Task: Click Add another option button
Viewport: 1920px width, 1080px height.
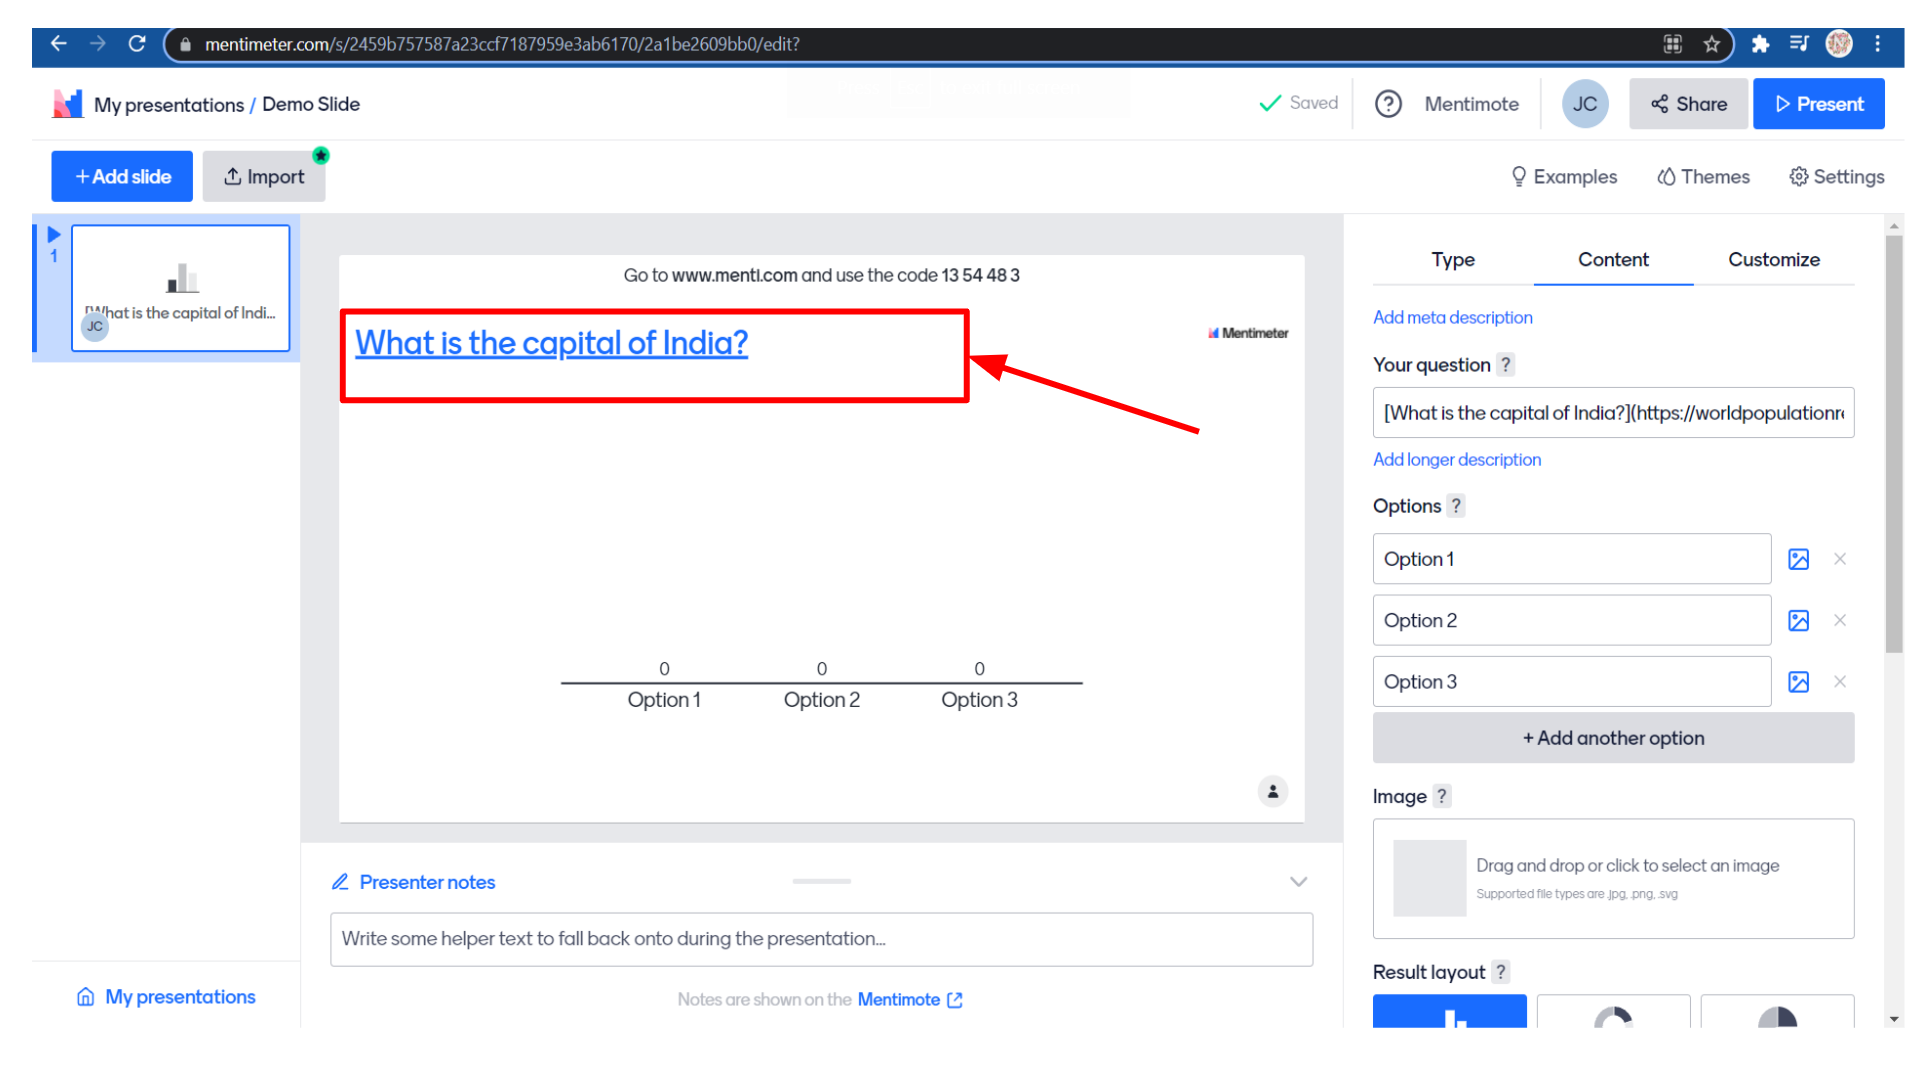Action: point(1612,738)
